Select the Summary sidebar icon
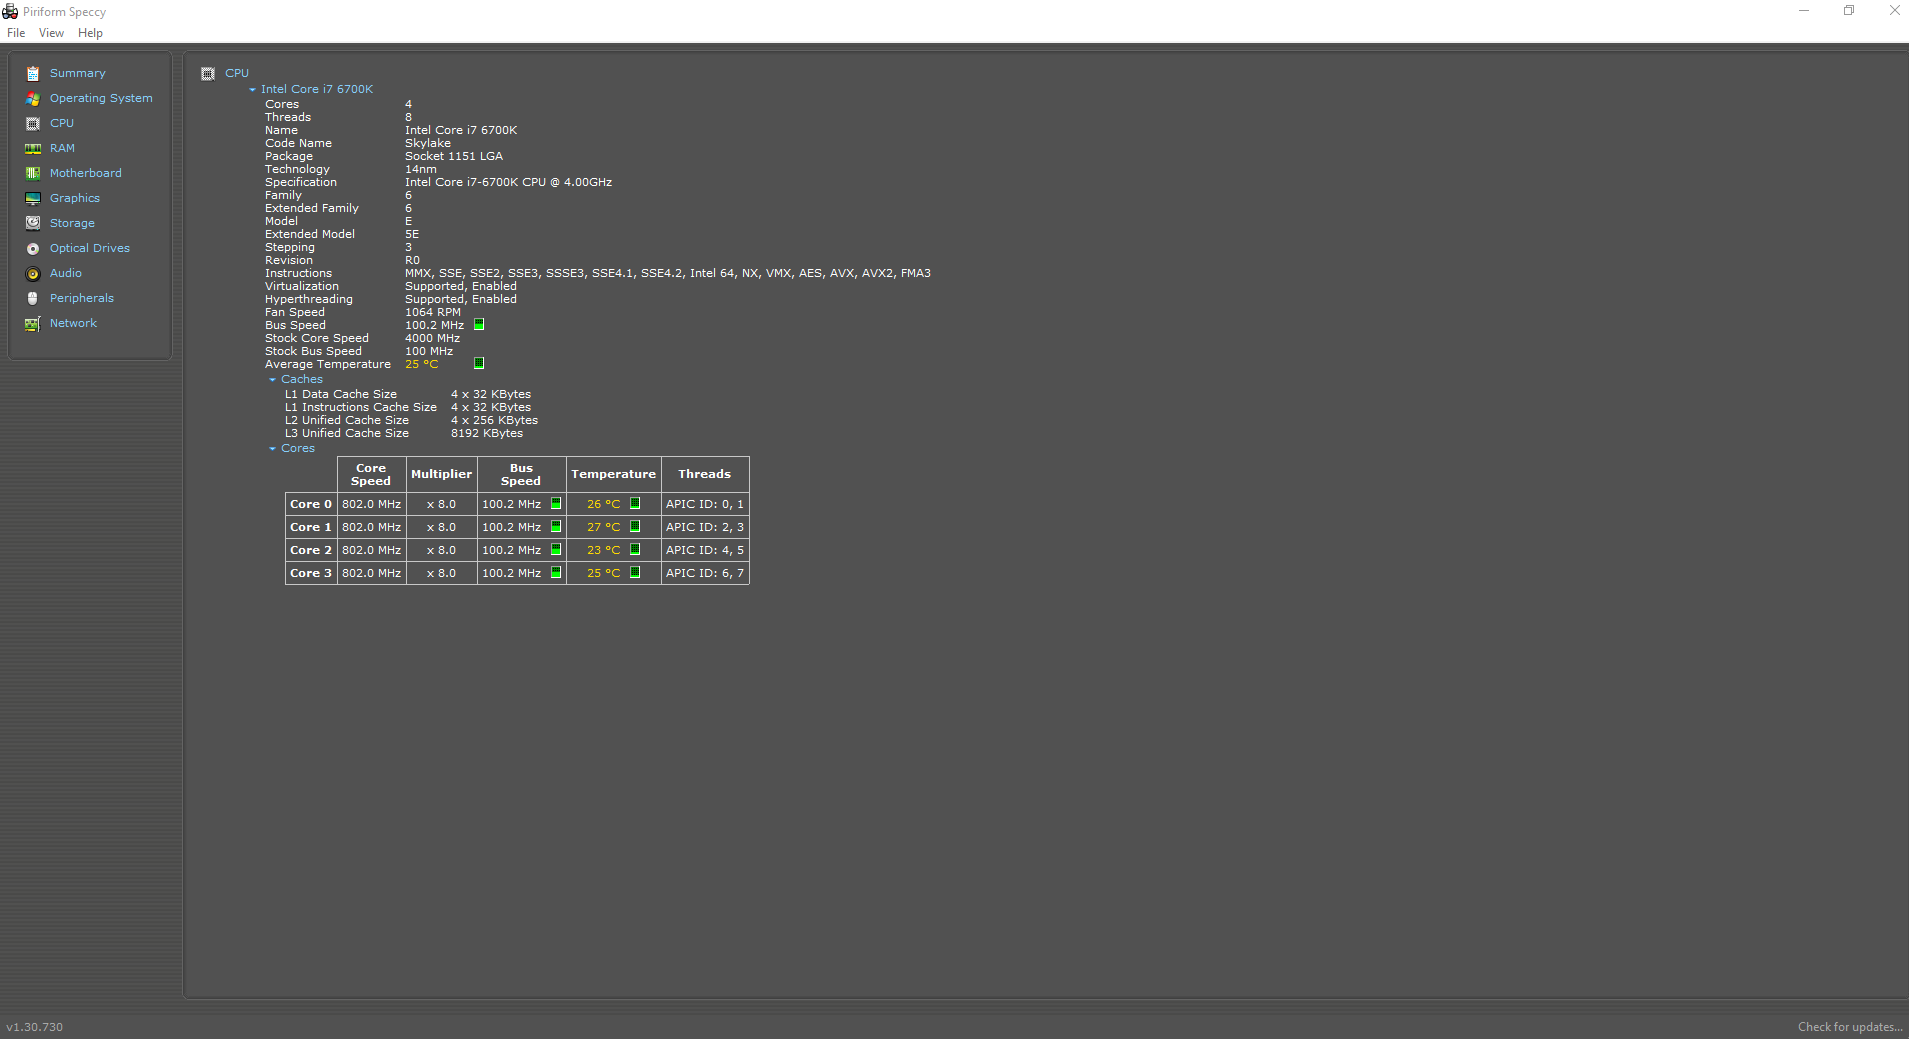 pyautogui.click(x=33, y=72)
